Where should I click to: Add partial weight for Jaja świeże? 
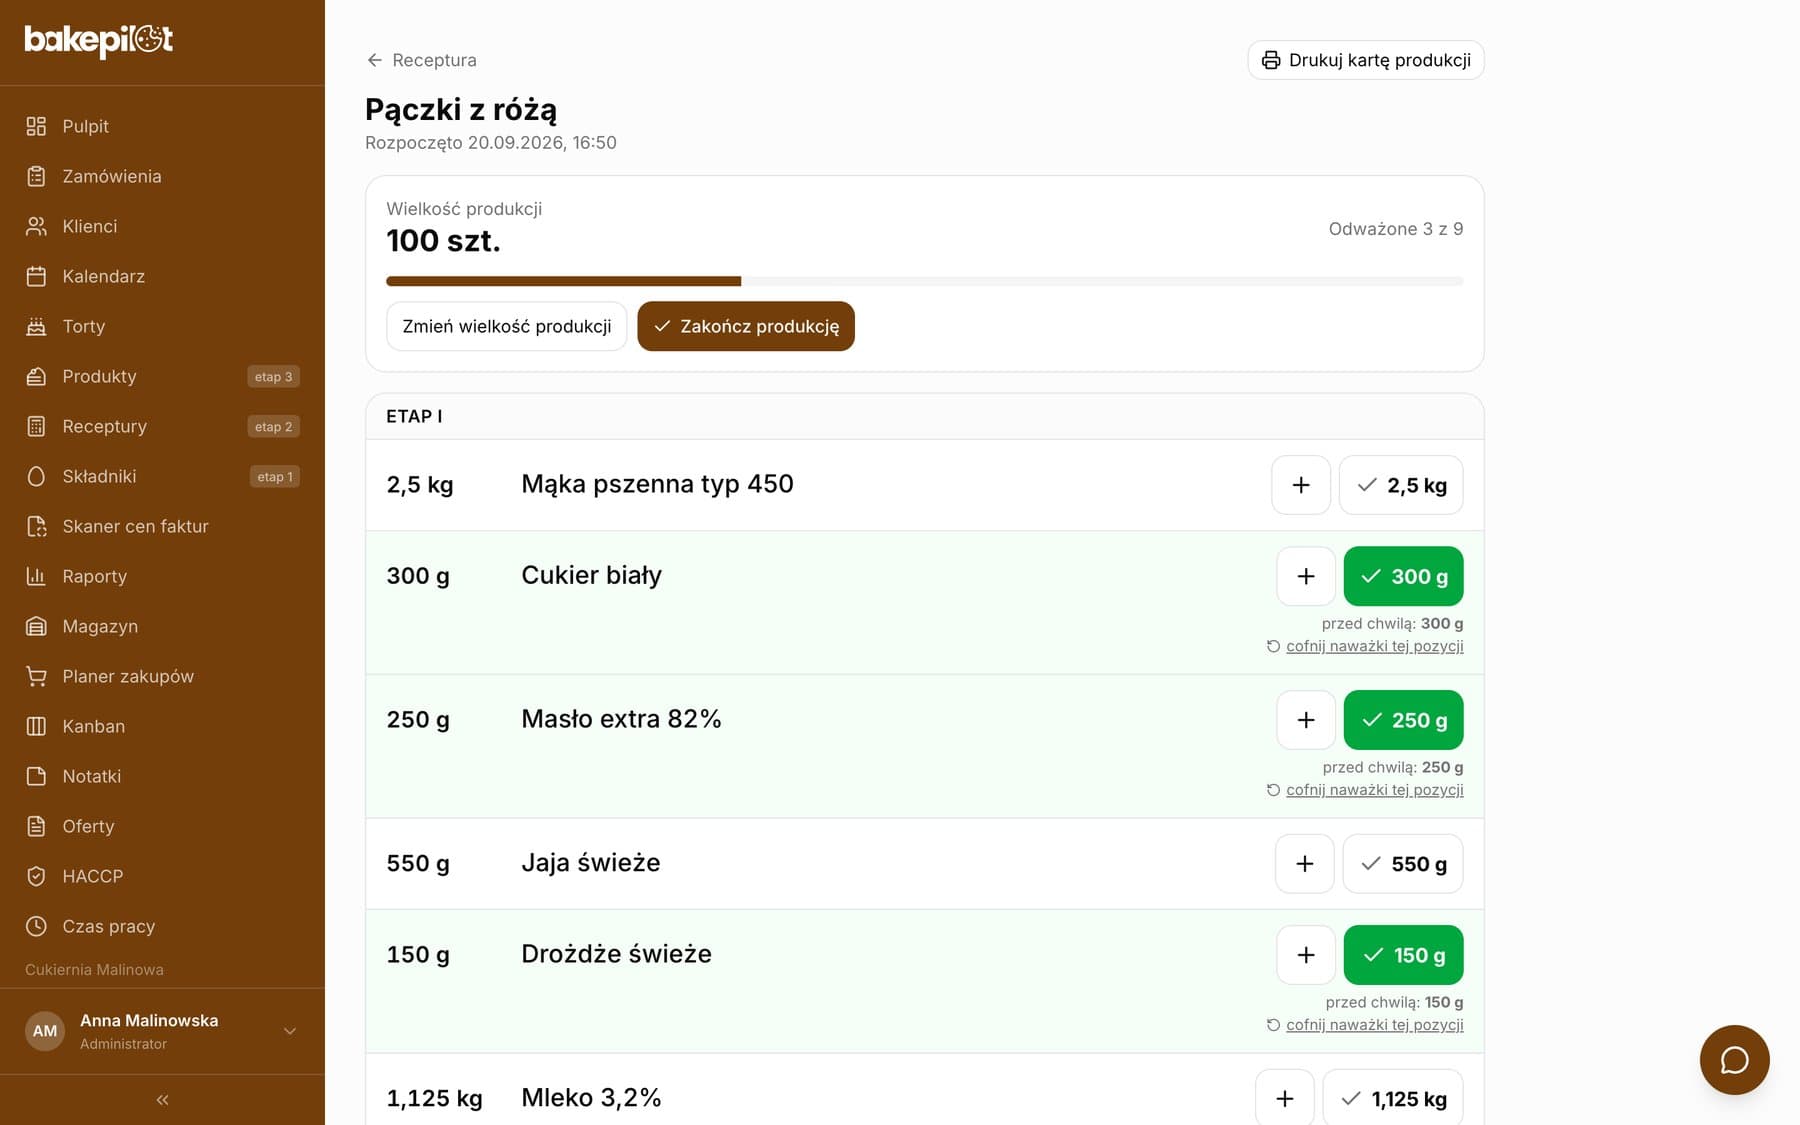[x=1305, y=864]
